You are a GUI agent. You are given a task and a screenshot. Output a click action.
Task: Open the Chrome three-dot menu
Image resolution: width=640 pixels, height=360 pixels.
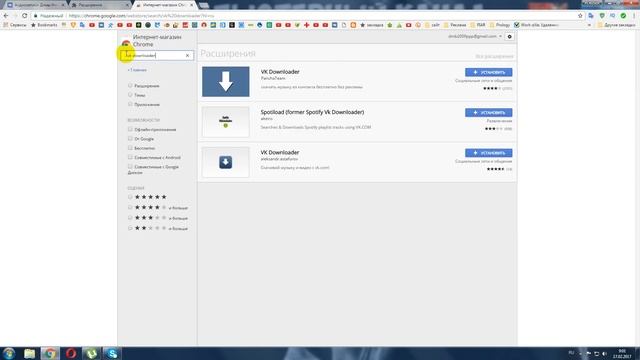pyautogui.click(x=634, y=16)
